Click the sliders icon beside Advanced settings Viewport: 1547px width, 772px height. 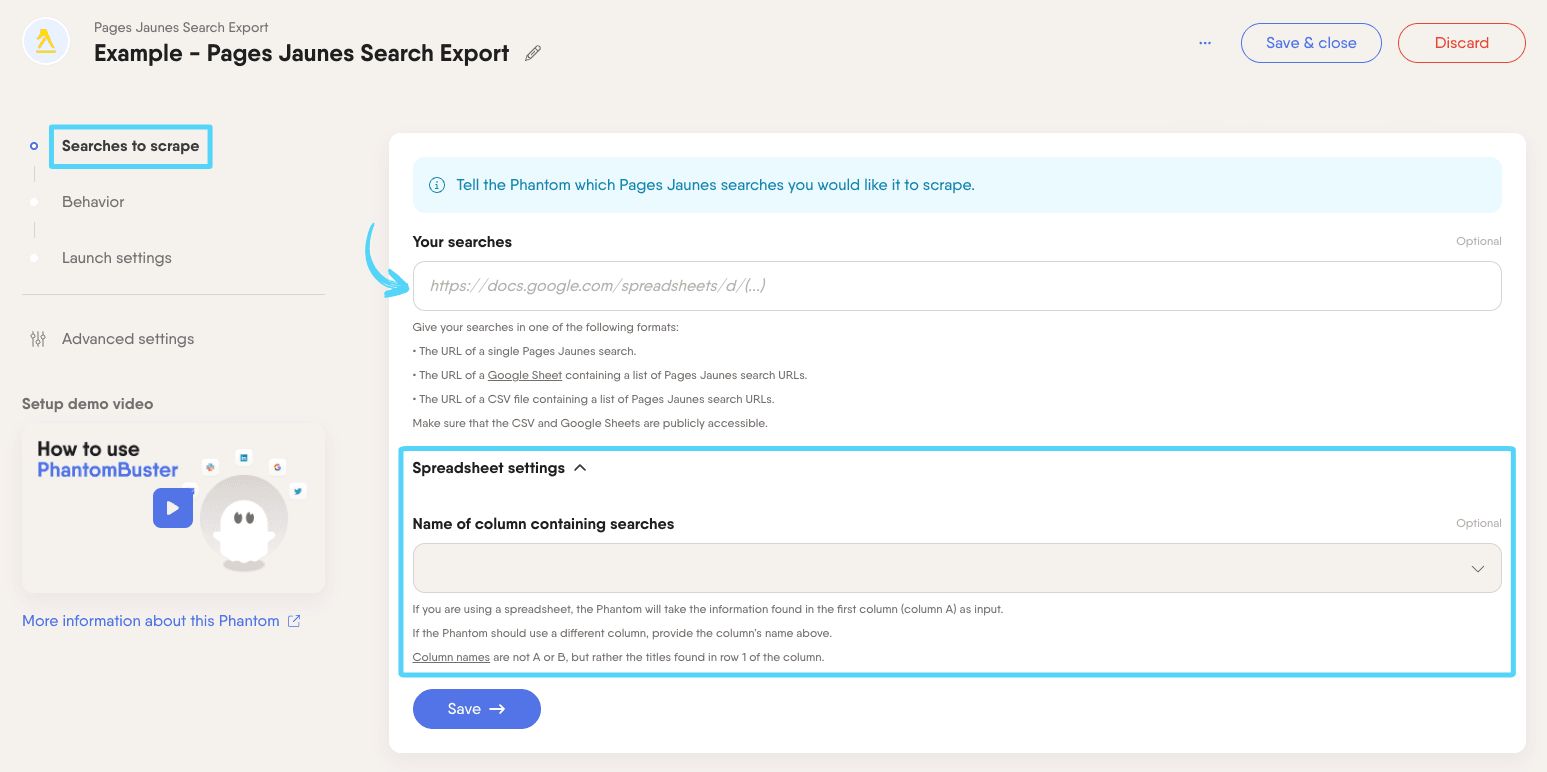(x=38, y=339)
